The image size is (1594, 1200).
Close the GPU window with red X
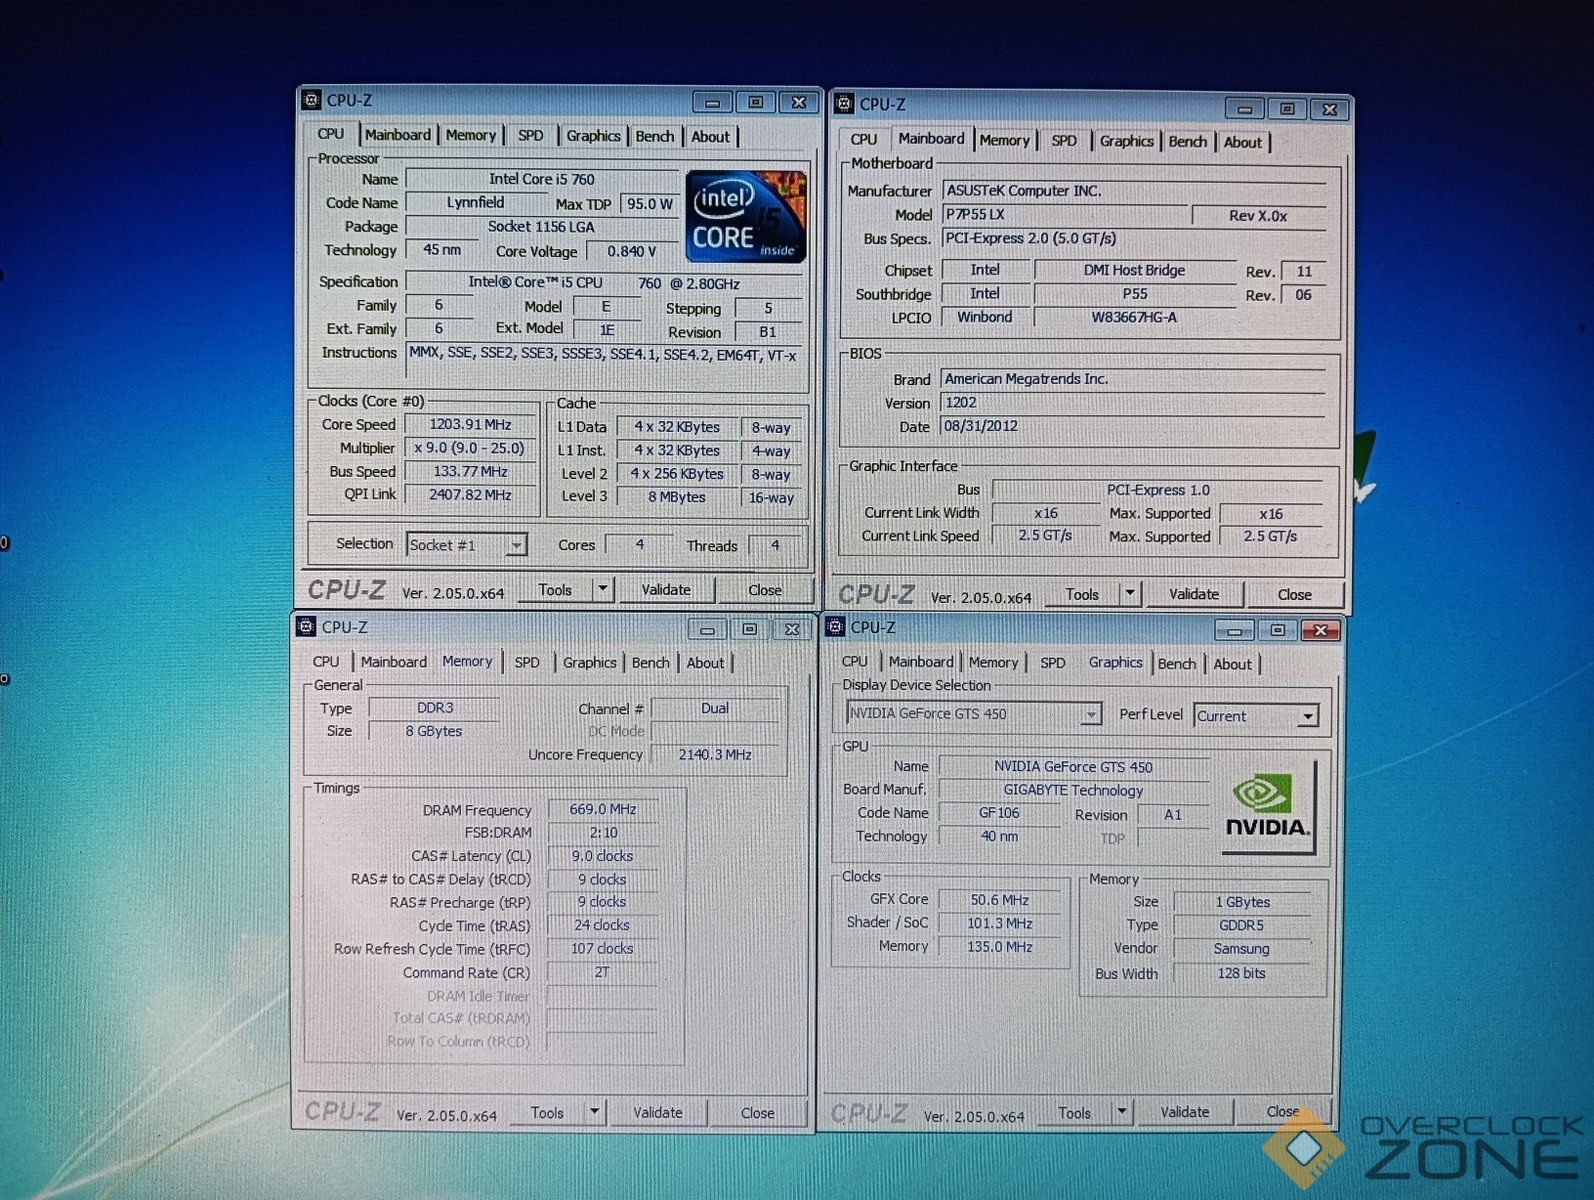(x=1320, y=630)
